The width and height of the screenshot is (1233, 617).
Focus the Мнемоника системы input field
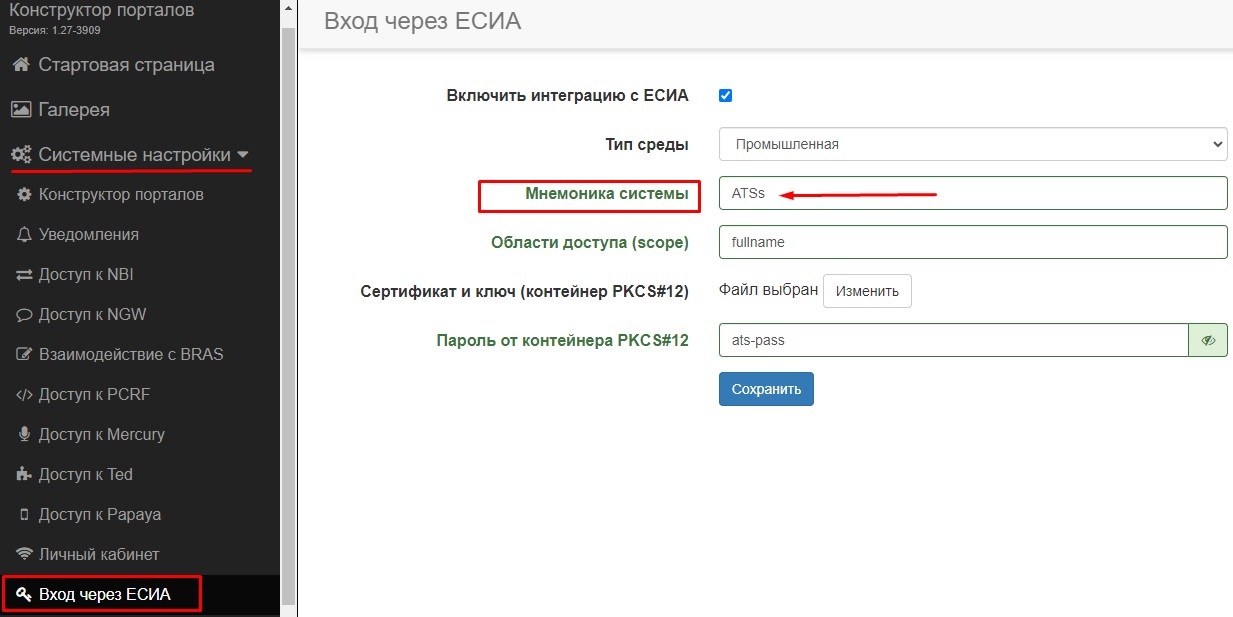tap(972, 194)
